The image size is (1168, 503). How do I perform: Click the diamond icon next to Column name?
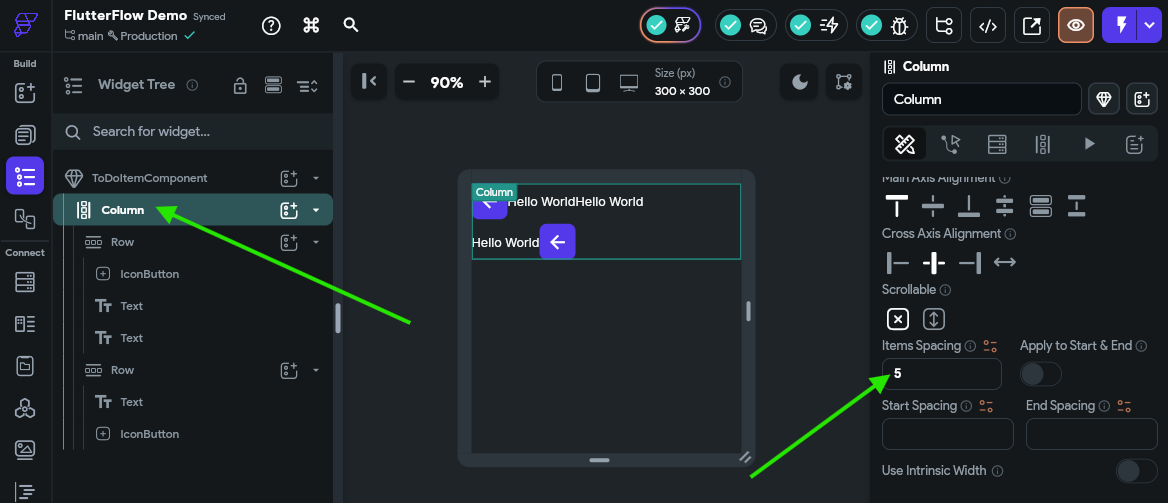pyautogui.click(x=1104, y=99)
